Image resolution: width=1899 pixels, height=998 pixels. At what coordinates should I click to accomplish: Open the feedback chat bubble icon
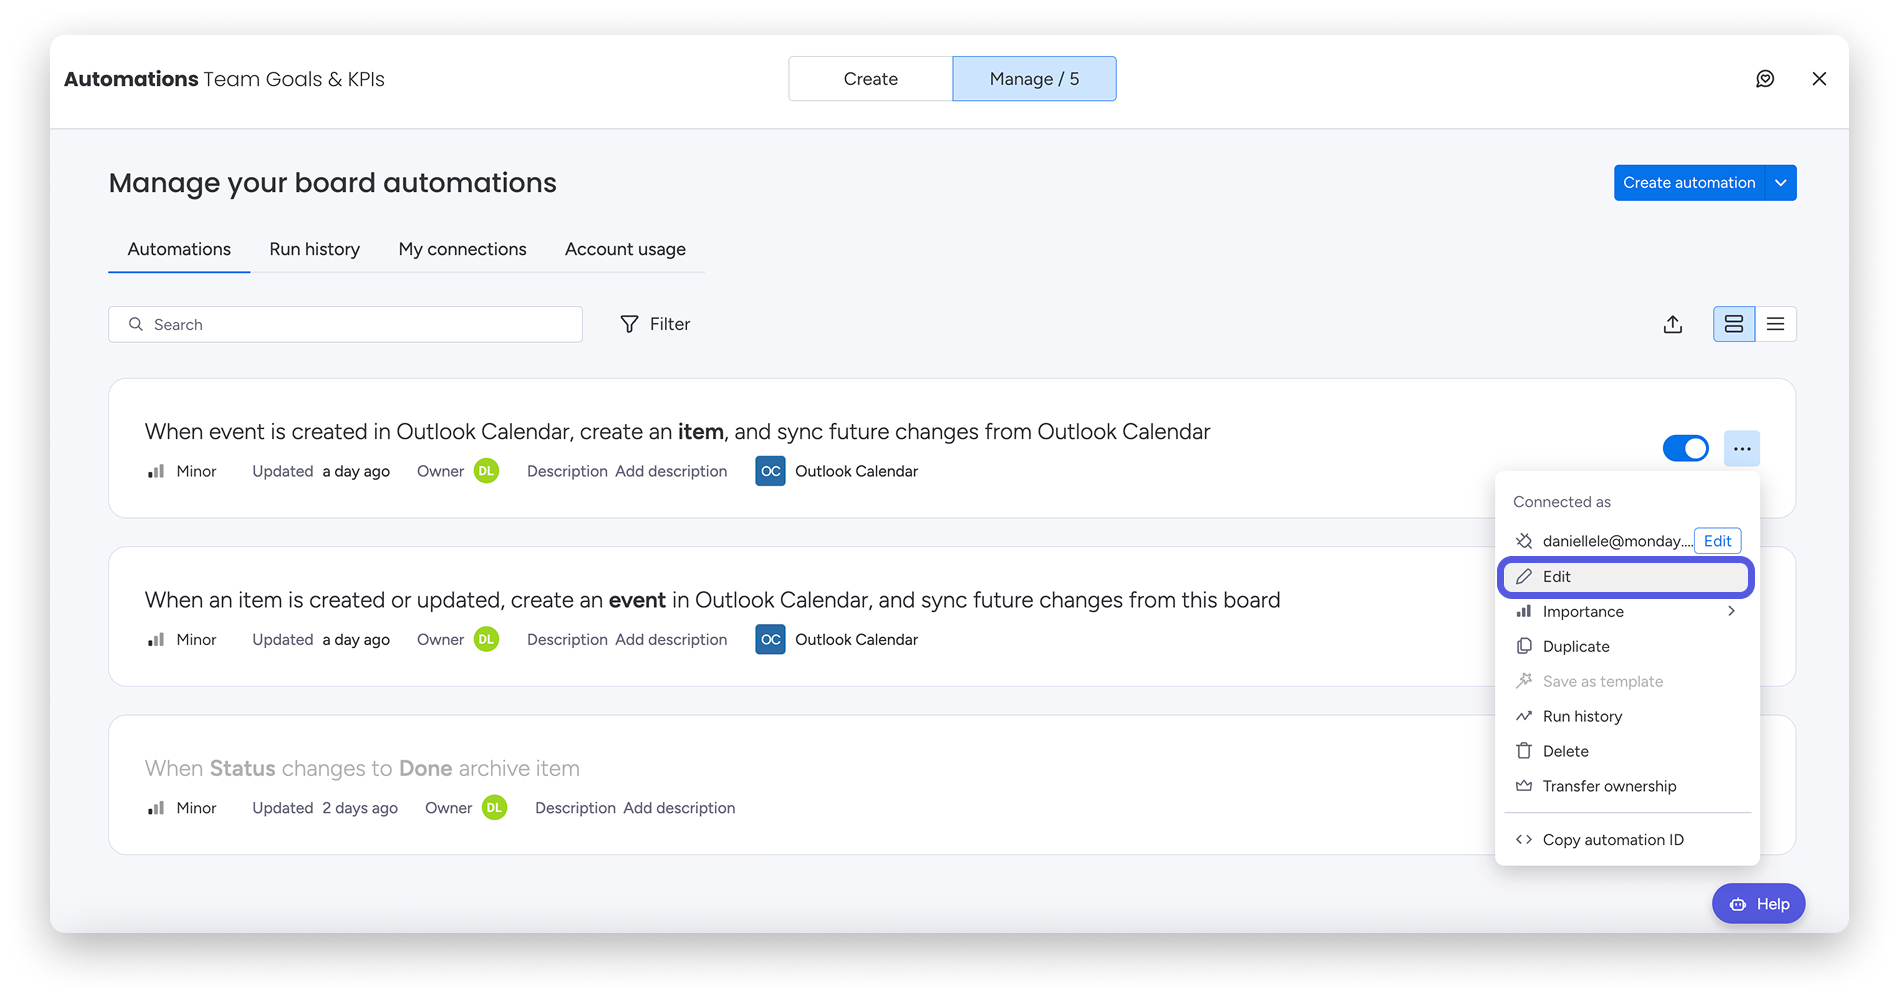pos(1765,79)
